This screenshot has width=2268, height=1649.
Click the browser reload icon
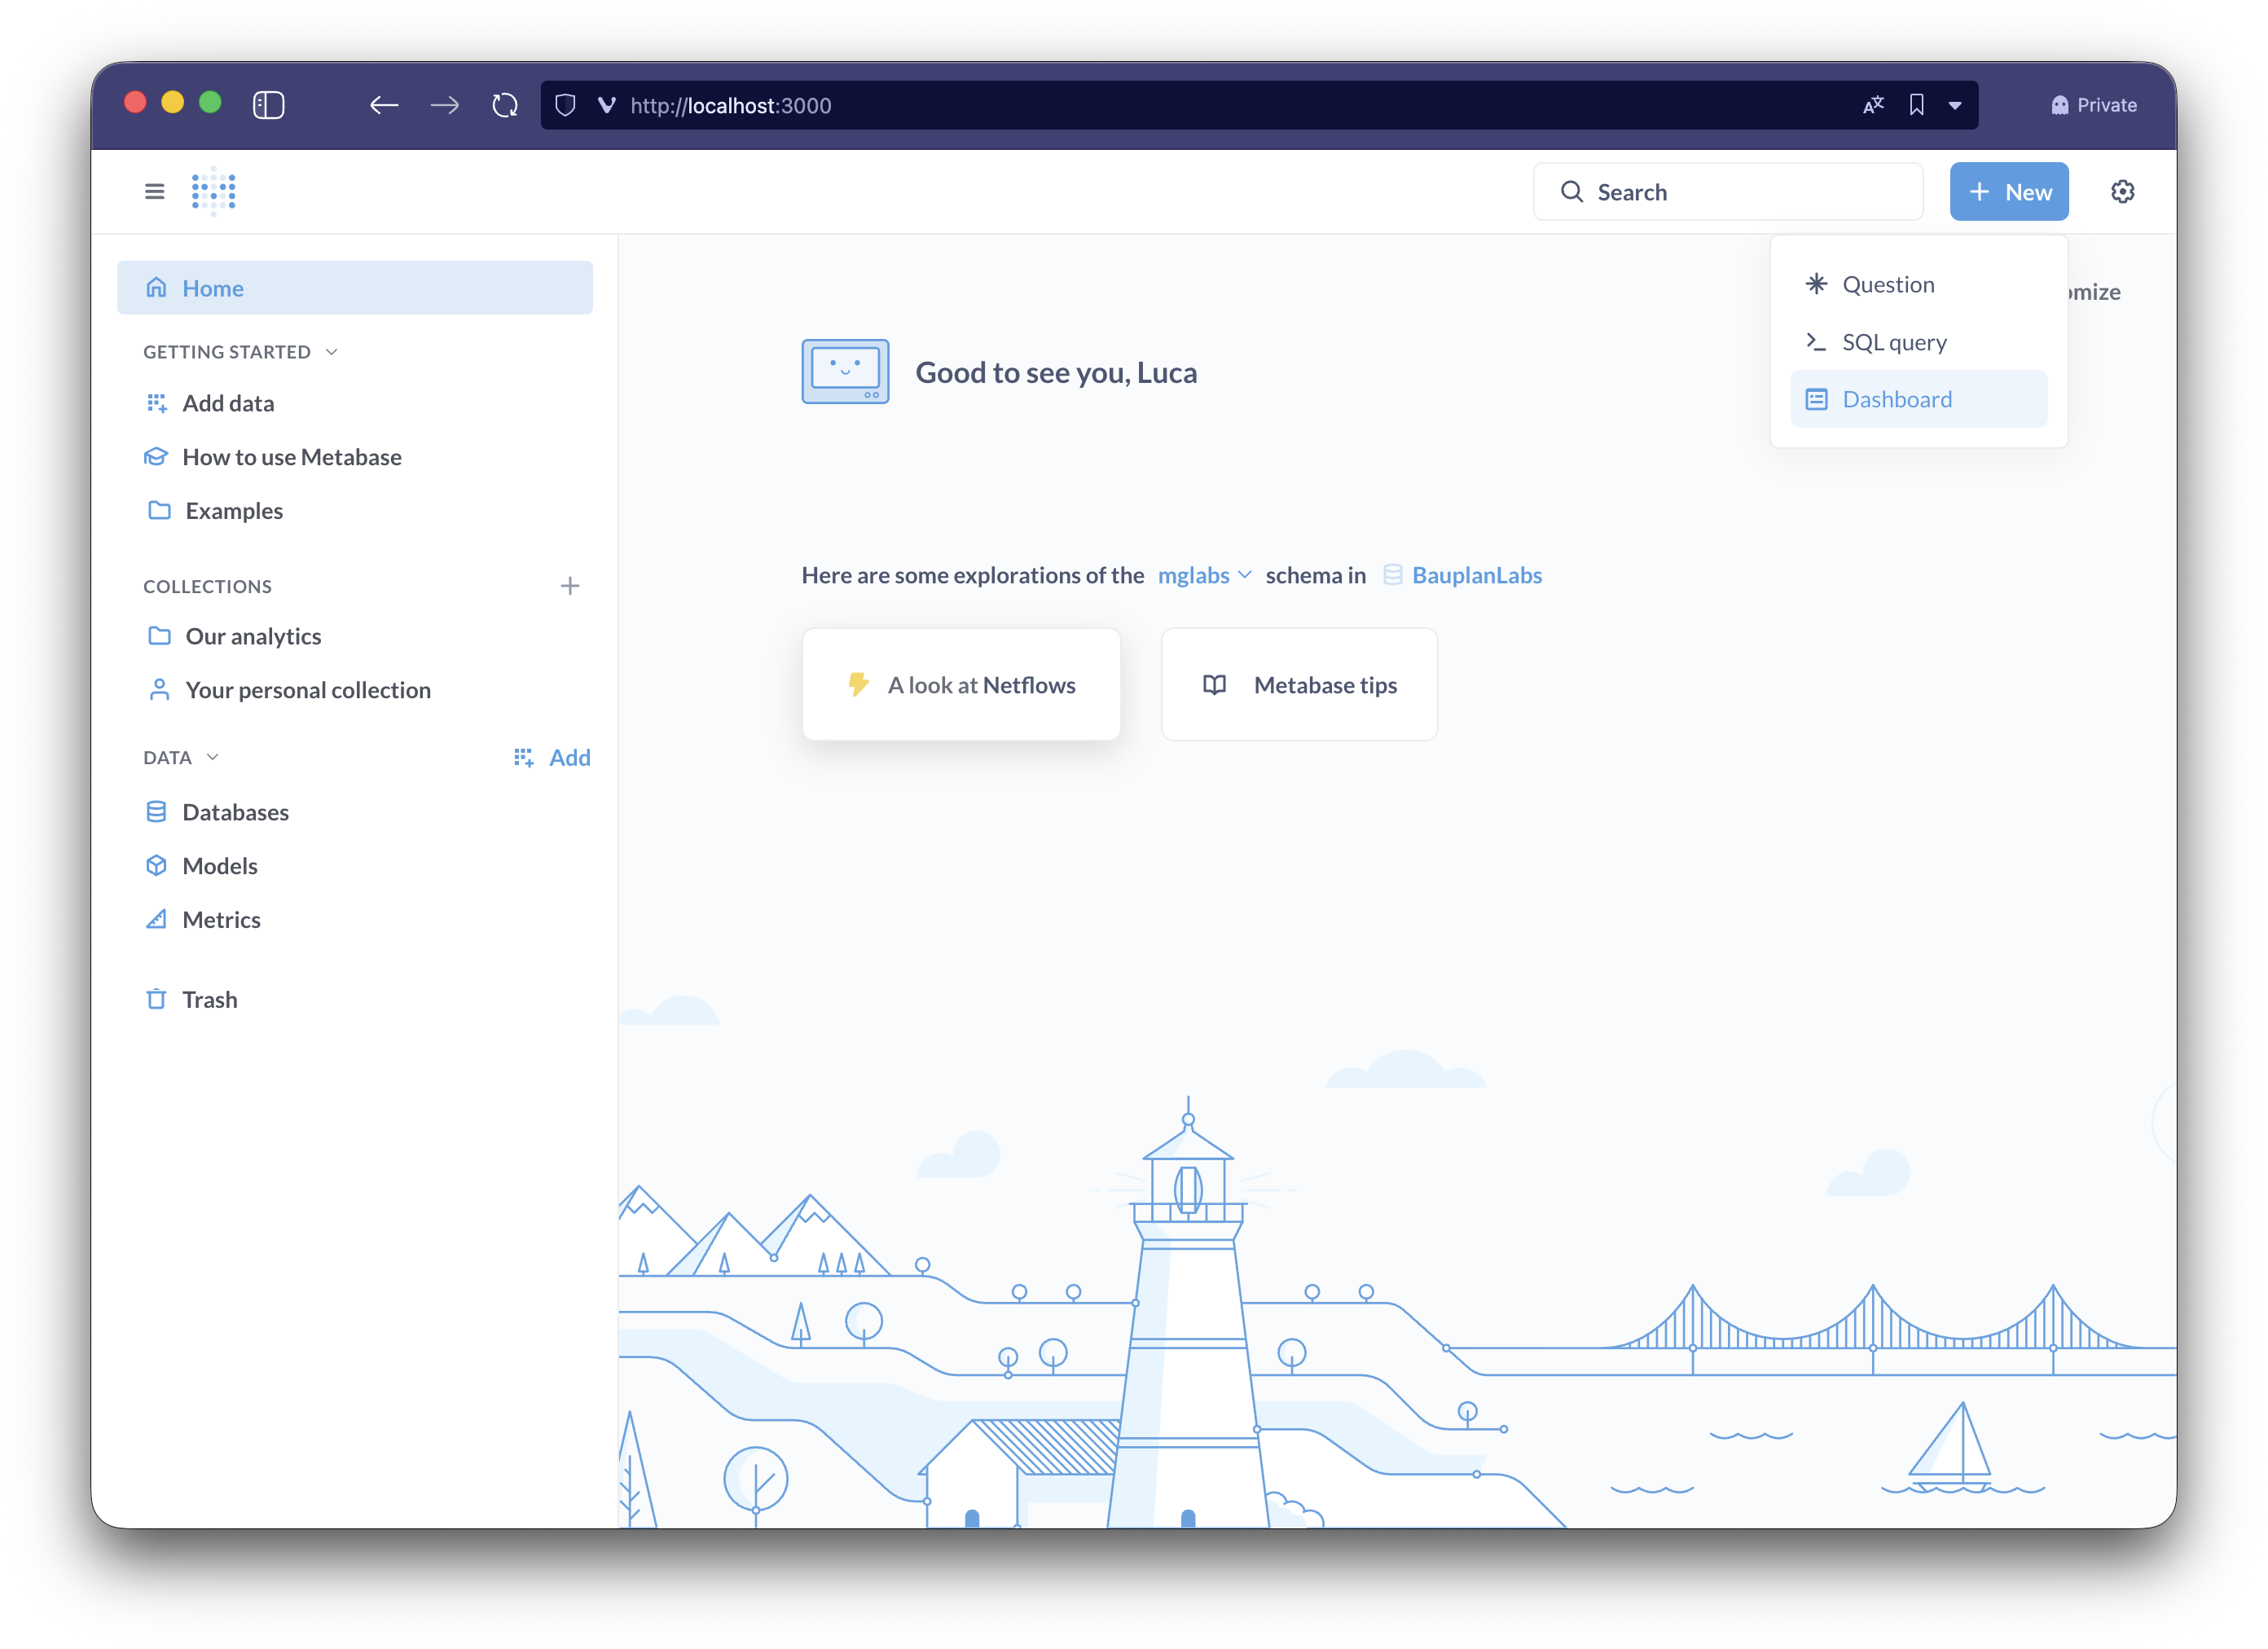505,105
